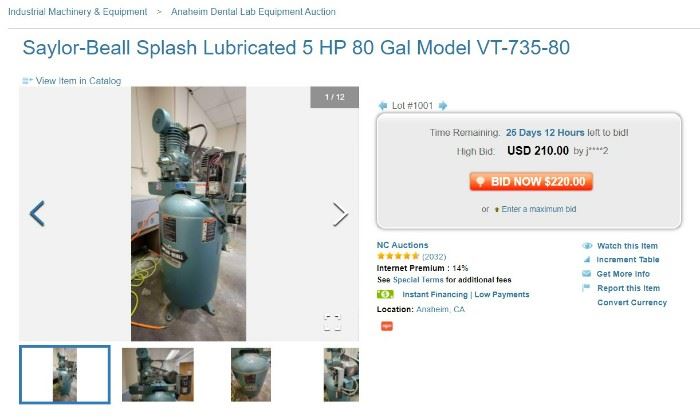
Task: Click the red sign icon under Location
Action: (387, 326)
